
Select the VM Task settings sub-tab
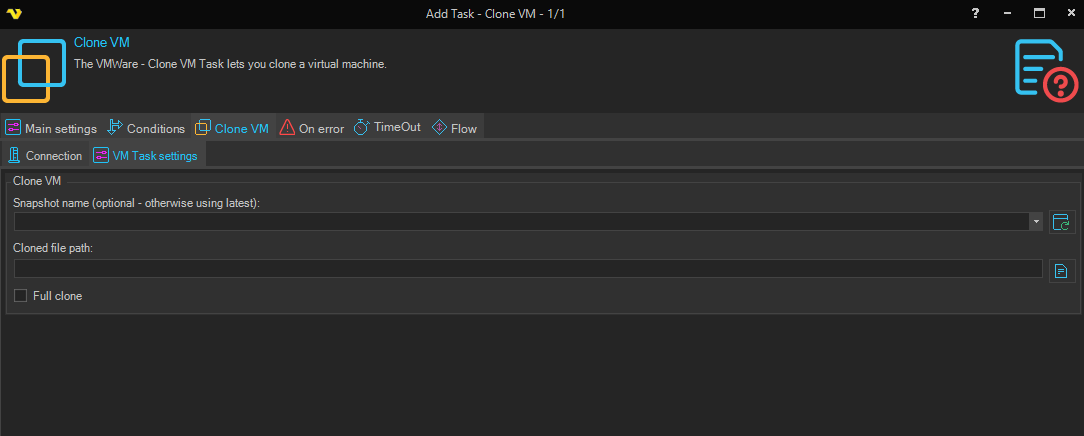(x=146, y=156)
